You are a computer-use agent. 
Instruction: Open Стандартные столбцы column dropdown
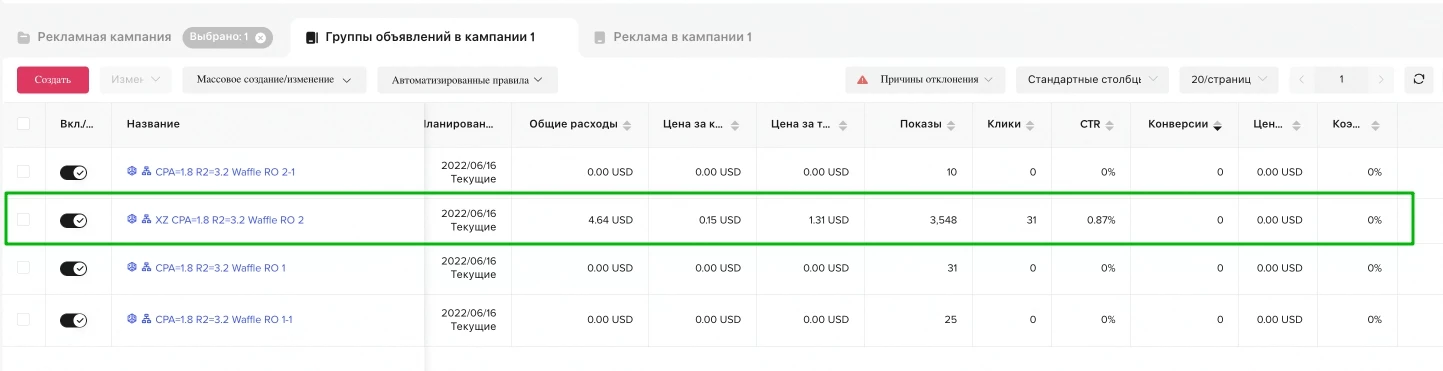click(1092, 79)
